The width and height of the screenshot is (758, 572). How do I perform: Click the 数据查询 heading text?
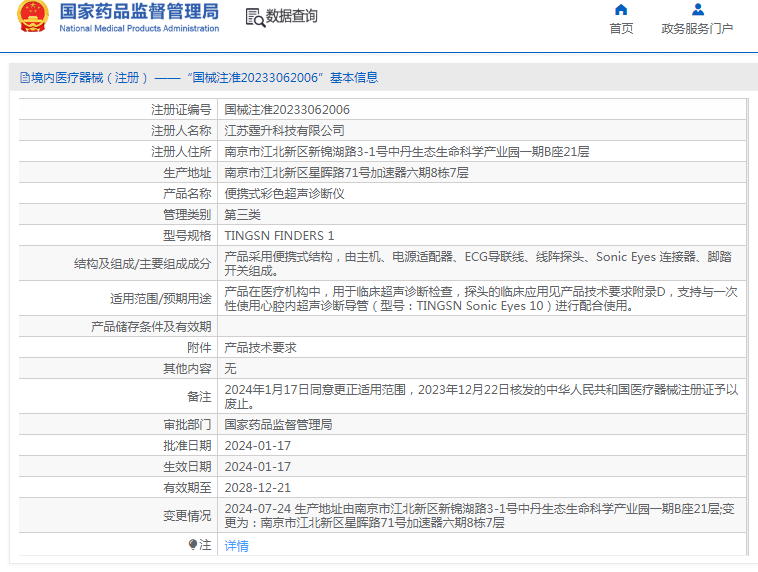coord(292,16)
